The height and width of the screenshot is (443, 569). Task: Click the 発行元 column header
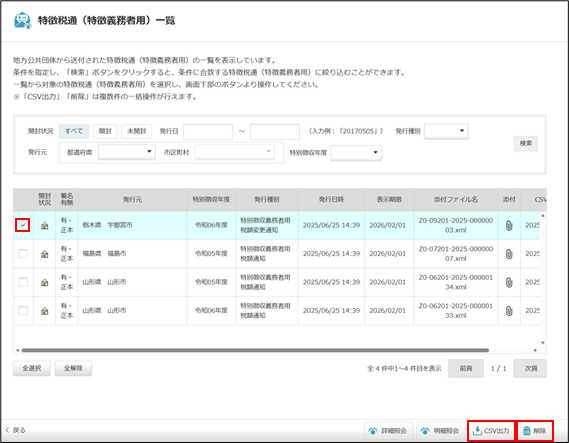(132, 200)
